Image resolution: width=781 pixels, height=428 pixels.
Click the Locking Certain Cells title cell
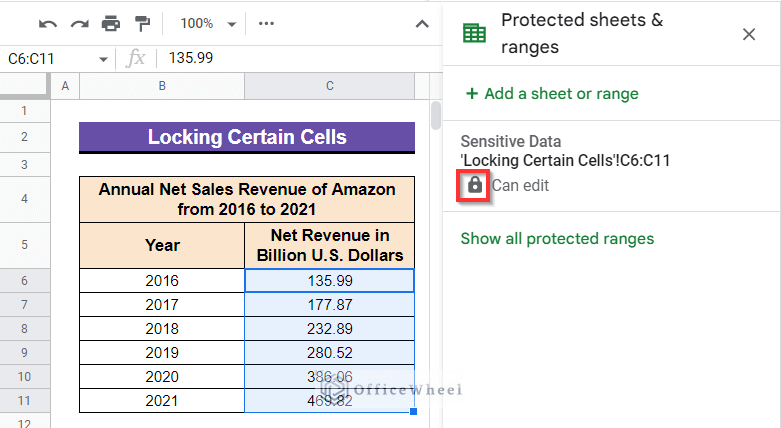247,137
